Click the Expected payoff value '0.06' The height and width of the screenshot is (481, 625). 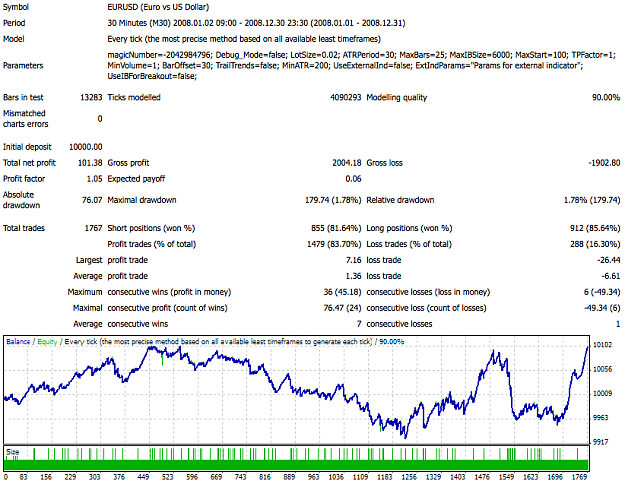354,179
